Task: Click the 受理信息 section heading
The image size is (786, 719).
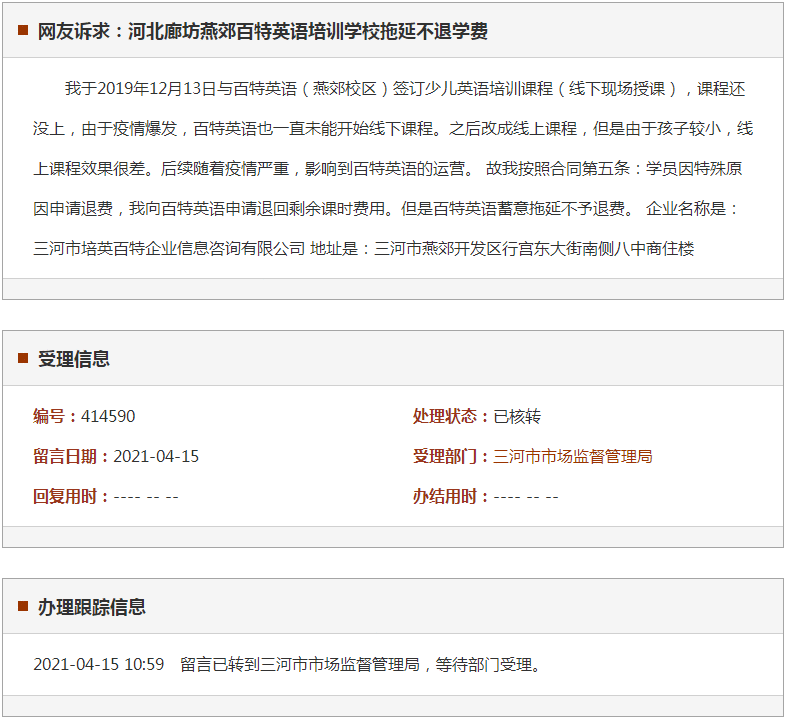Action: (74, 359)
